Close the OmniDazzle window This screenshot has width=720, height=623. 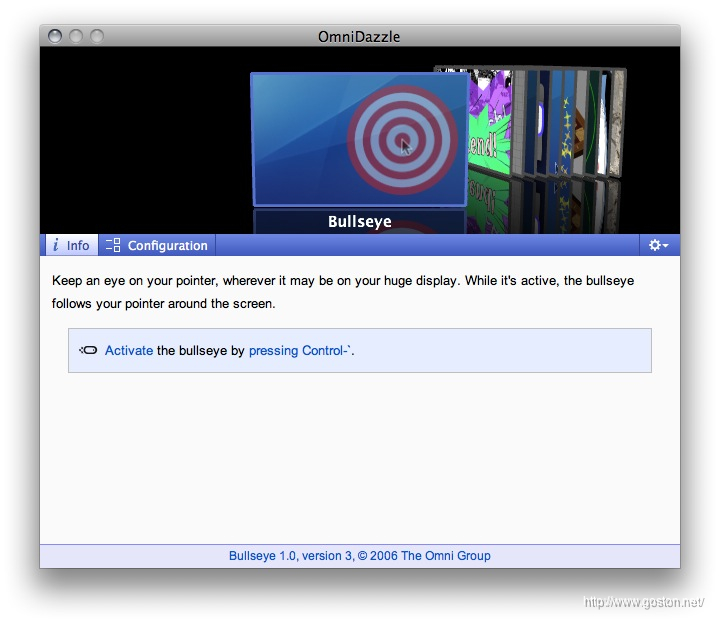pyautogui.click(x=55, y=36)
